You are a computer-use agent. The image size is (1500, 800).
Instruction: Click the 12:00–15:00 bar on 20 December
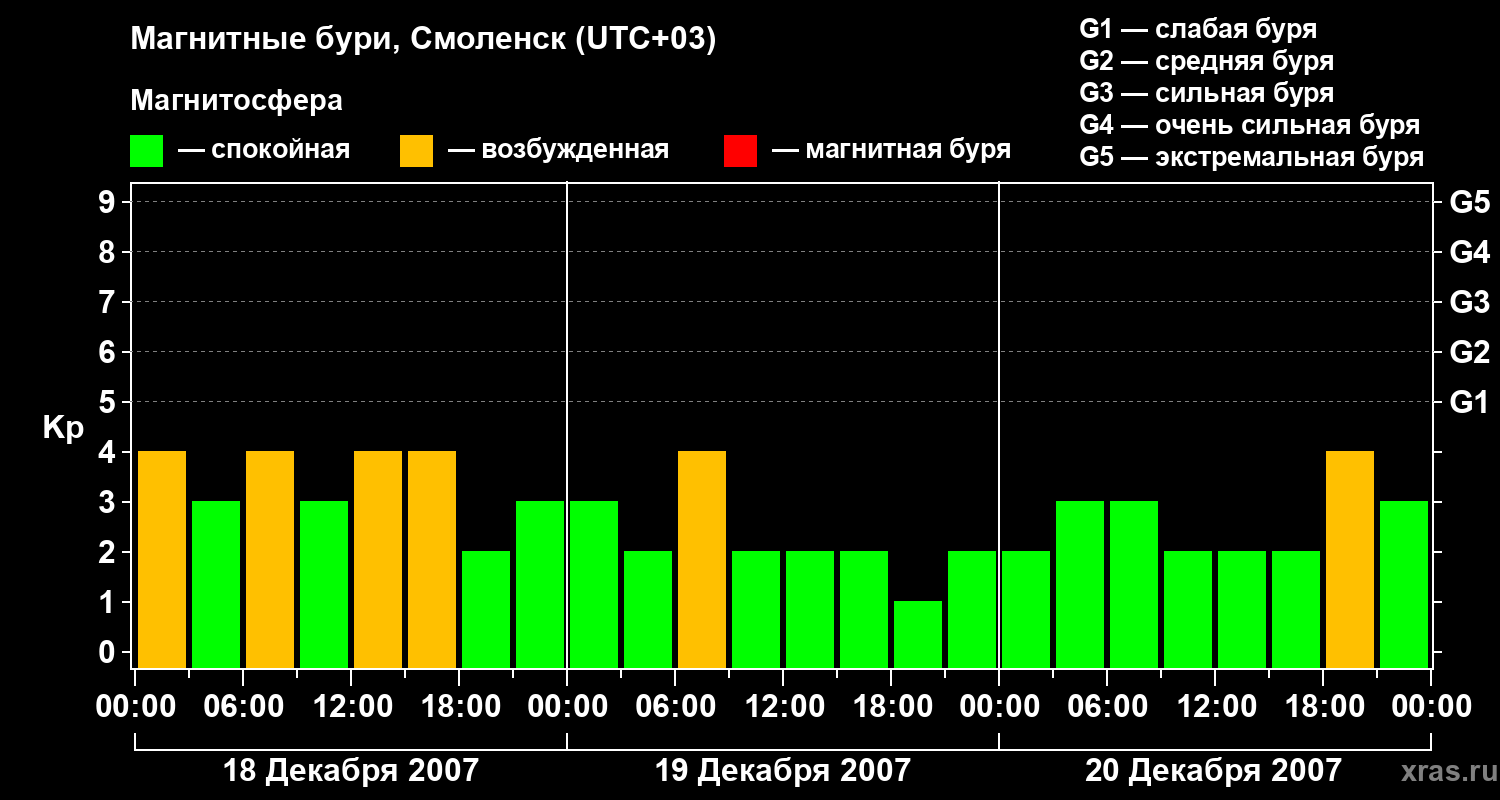(x=1242, y=609)
